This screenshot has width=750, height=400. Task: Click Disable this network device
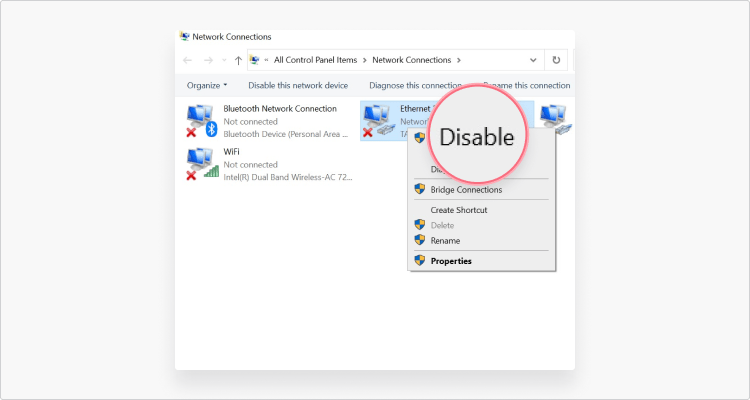[298, 86]
